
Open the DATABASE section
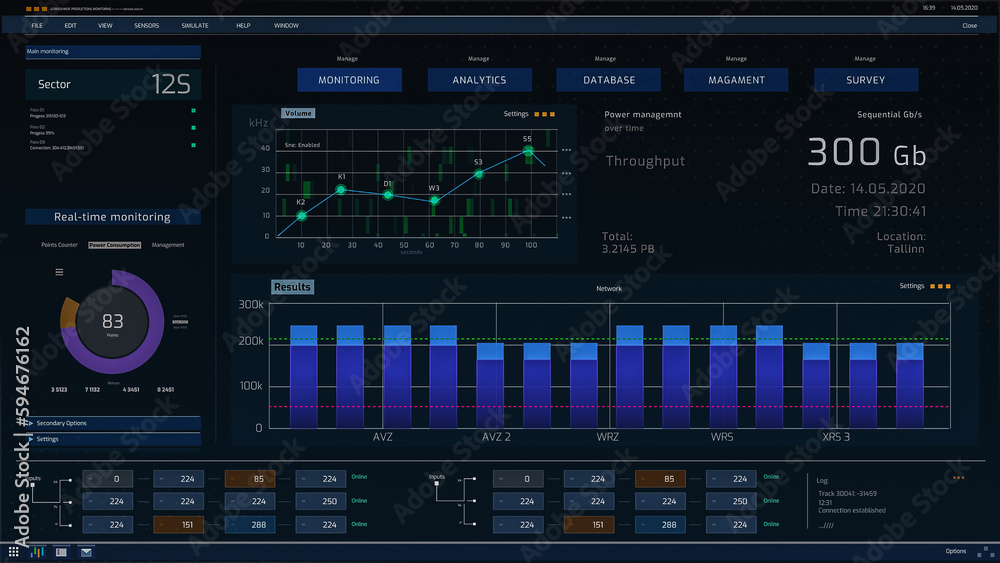[608, 80]
